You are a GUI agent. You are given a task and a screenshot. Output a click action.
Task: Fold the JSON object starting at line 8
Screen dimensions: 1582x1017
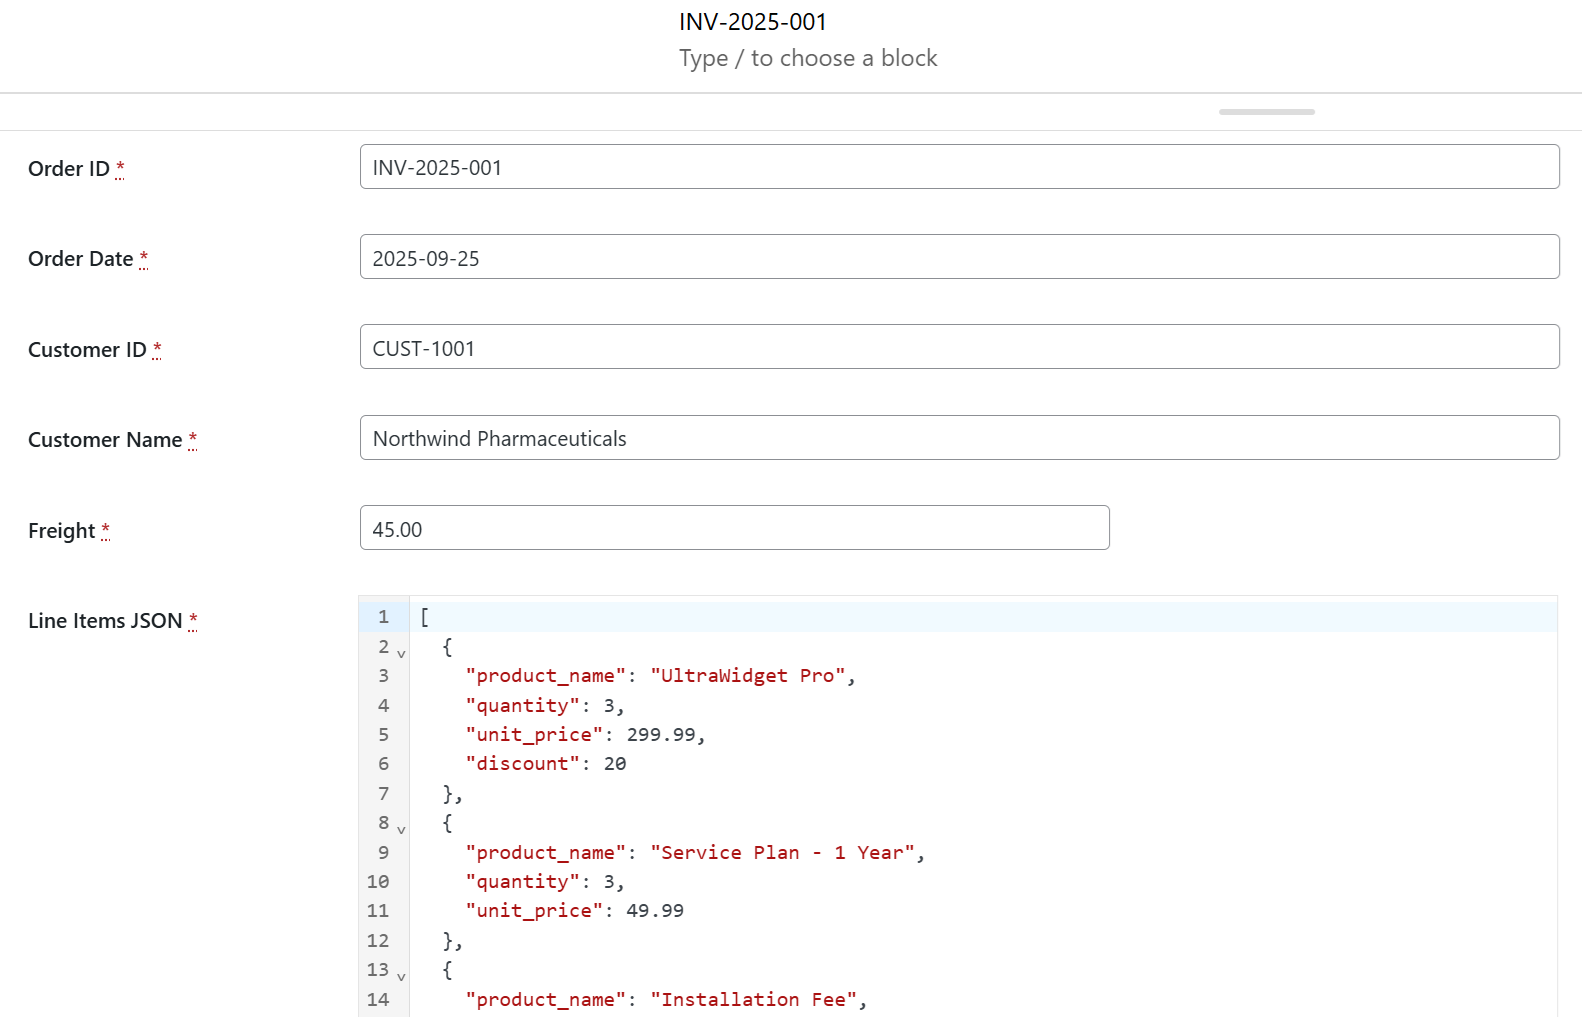(401, 830)
